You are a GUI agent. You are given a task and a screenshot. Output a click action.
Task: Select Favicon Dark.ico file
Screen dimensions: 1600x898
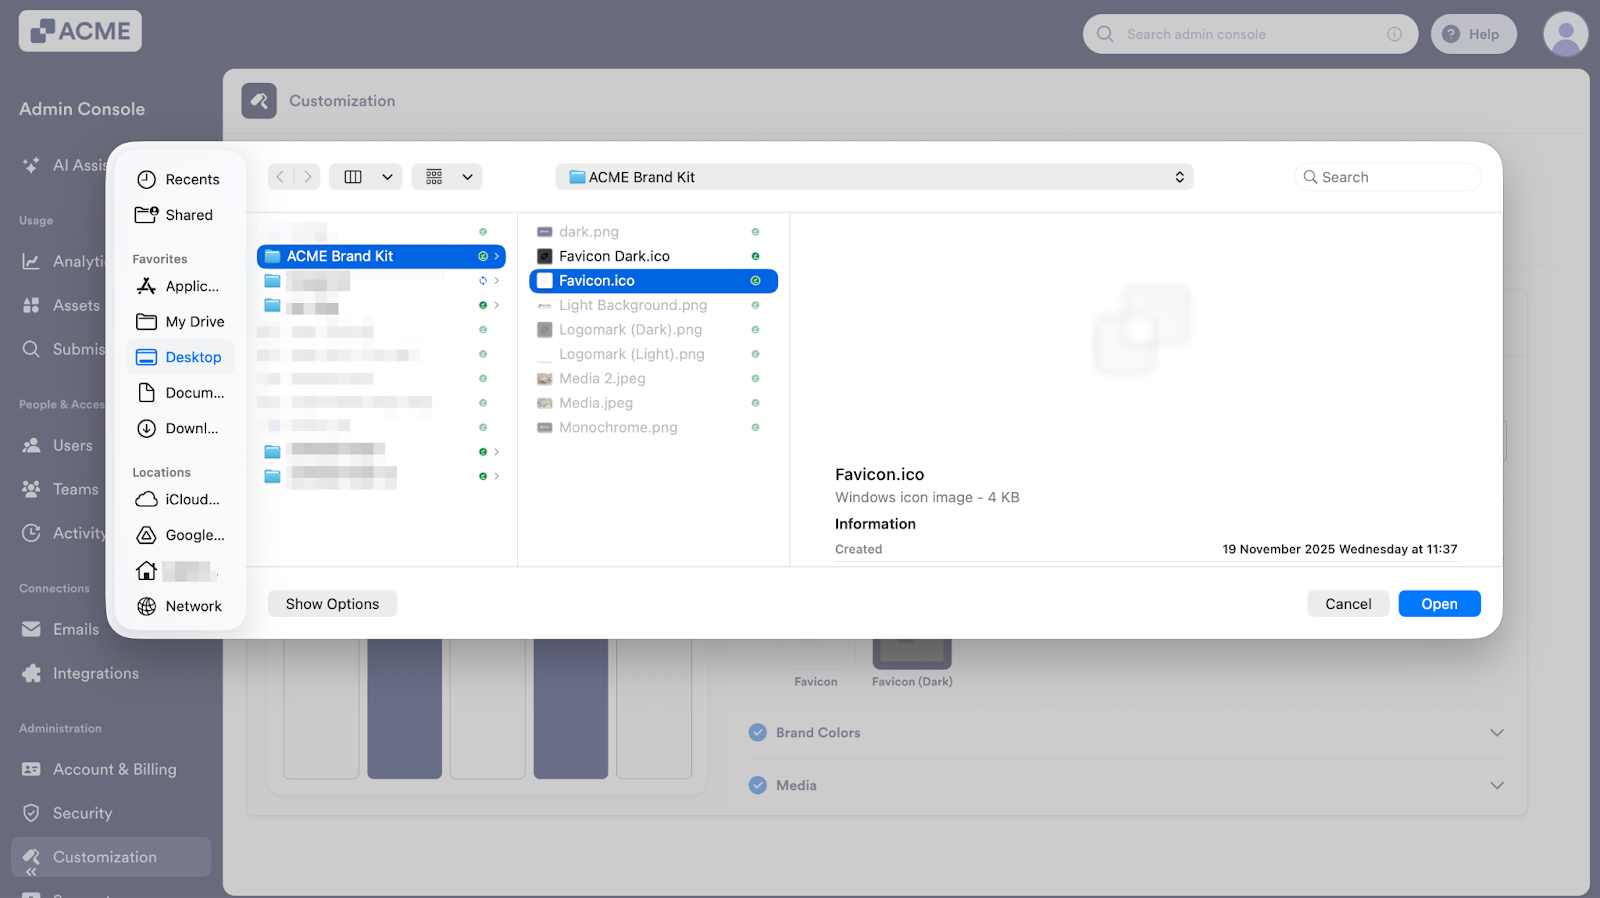653,257
